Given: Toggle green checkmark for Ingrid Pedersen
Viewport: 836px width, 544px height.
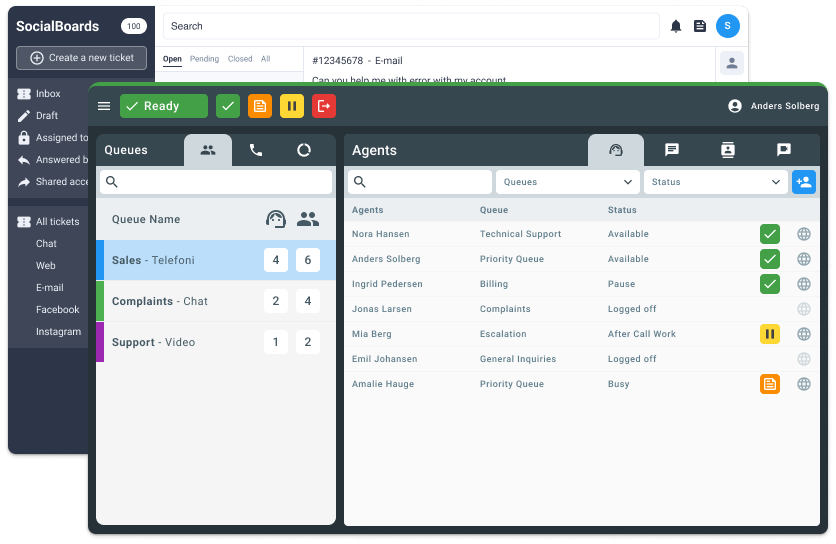Looking at the screenshot, I should tap(769, 284).
